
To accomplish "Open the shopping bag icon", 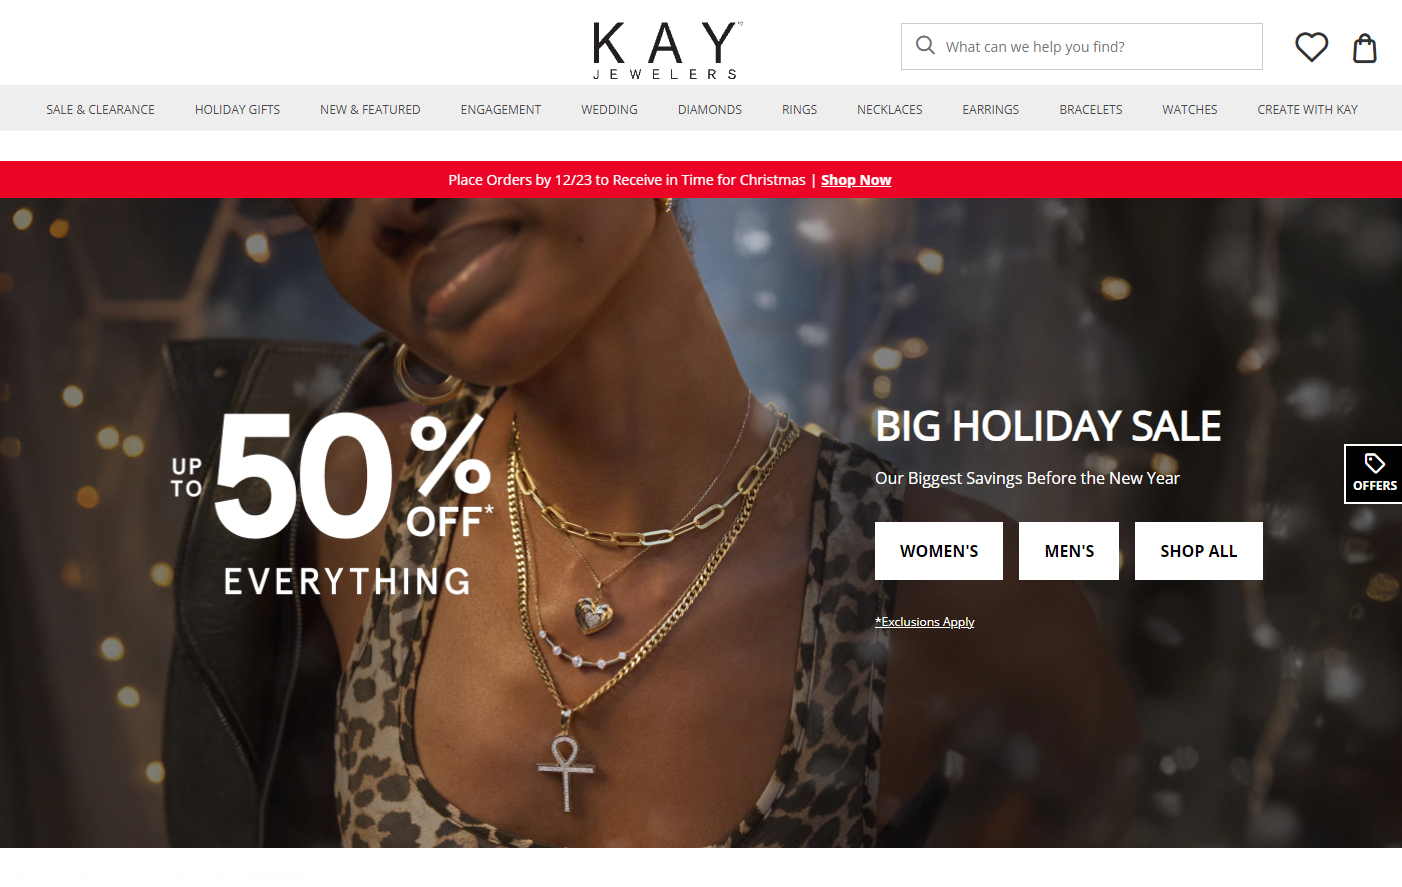I will 1365,47.
